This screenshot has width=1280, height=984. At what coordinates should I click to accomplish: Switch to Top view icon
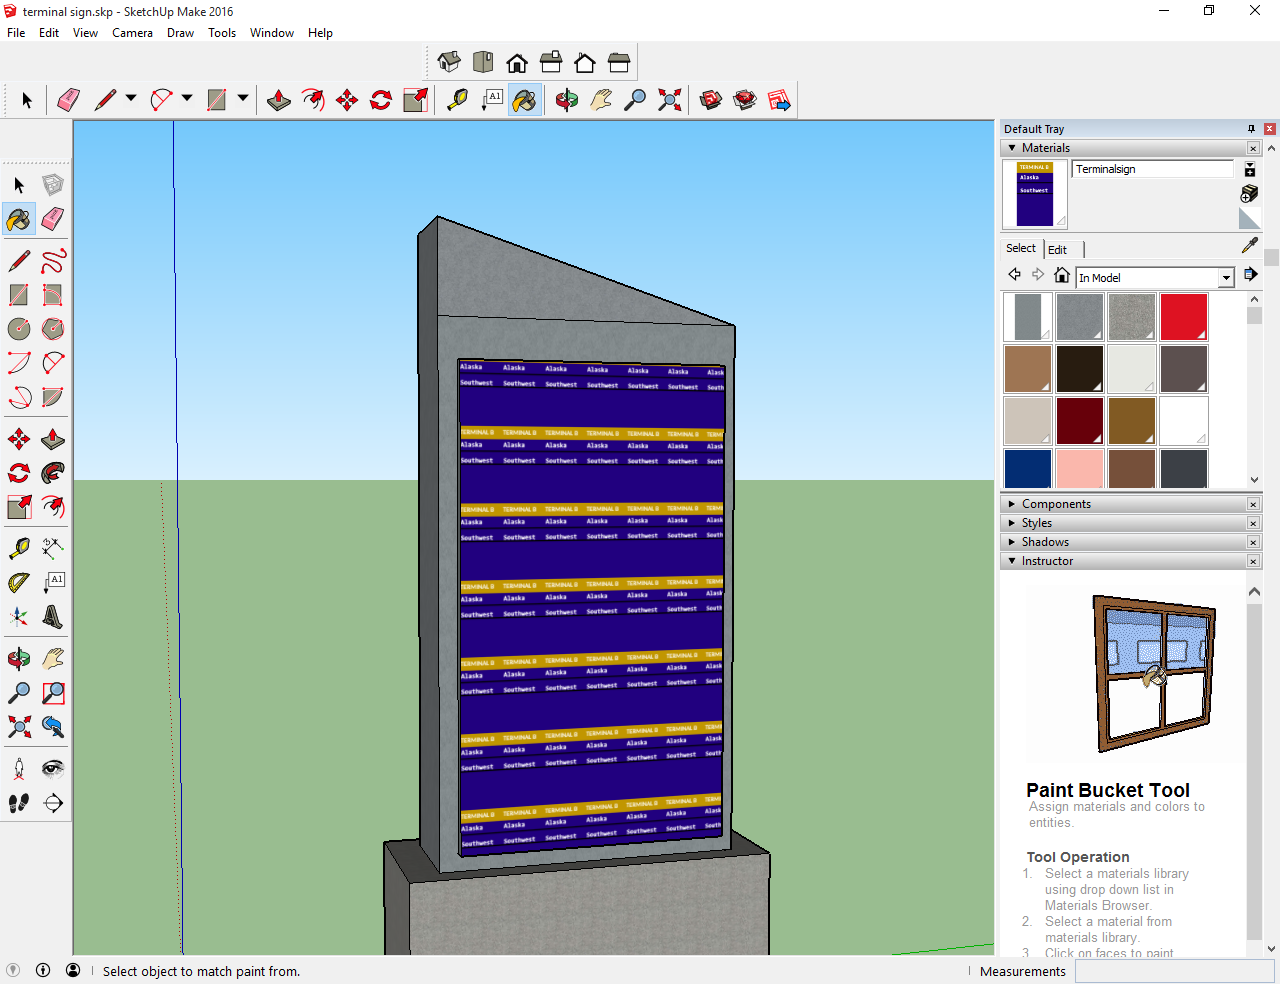click(x=483, y=63)
